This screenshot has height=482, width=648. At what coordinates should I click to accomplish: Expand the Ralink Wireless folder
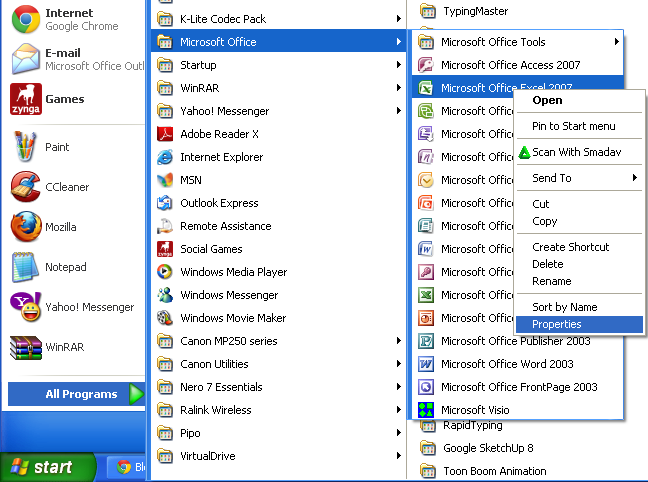tap(278, 410)
